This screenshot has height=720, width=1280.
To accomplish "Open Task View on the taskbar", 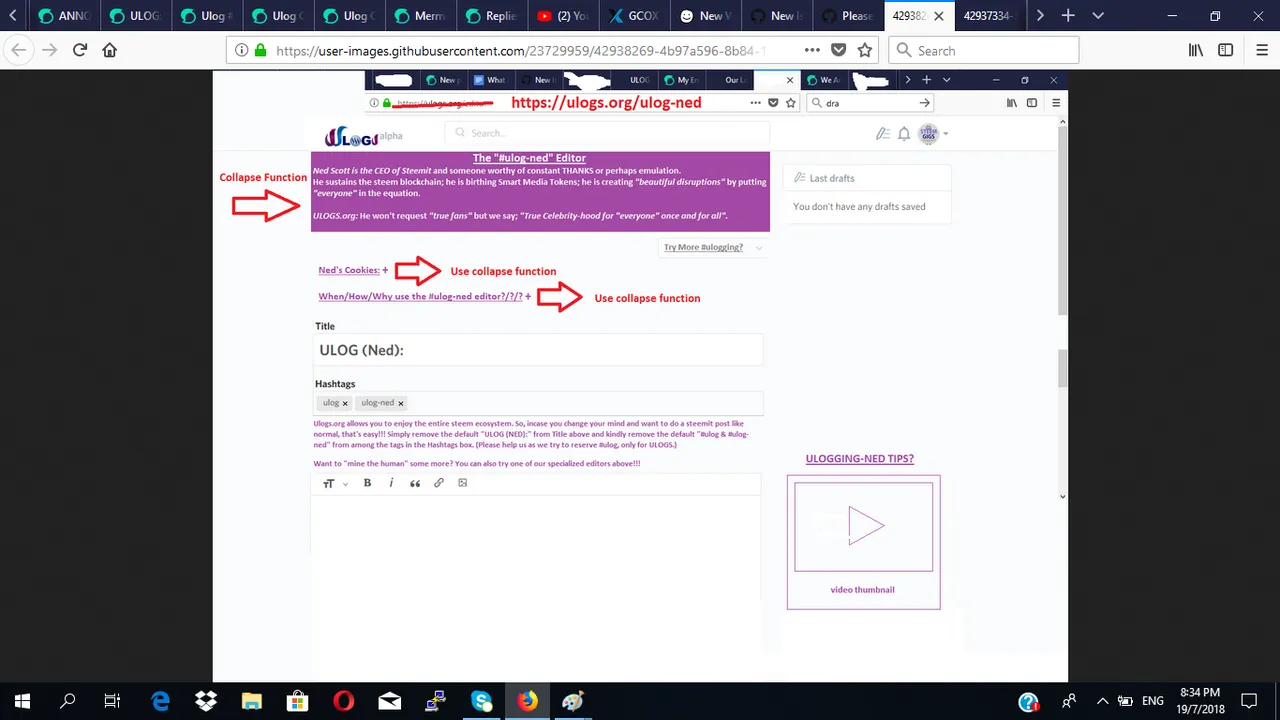I will (x=113, y=701).
